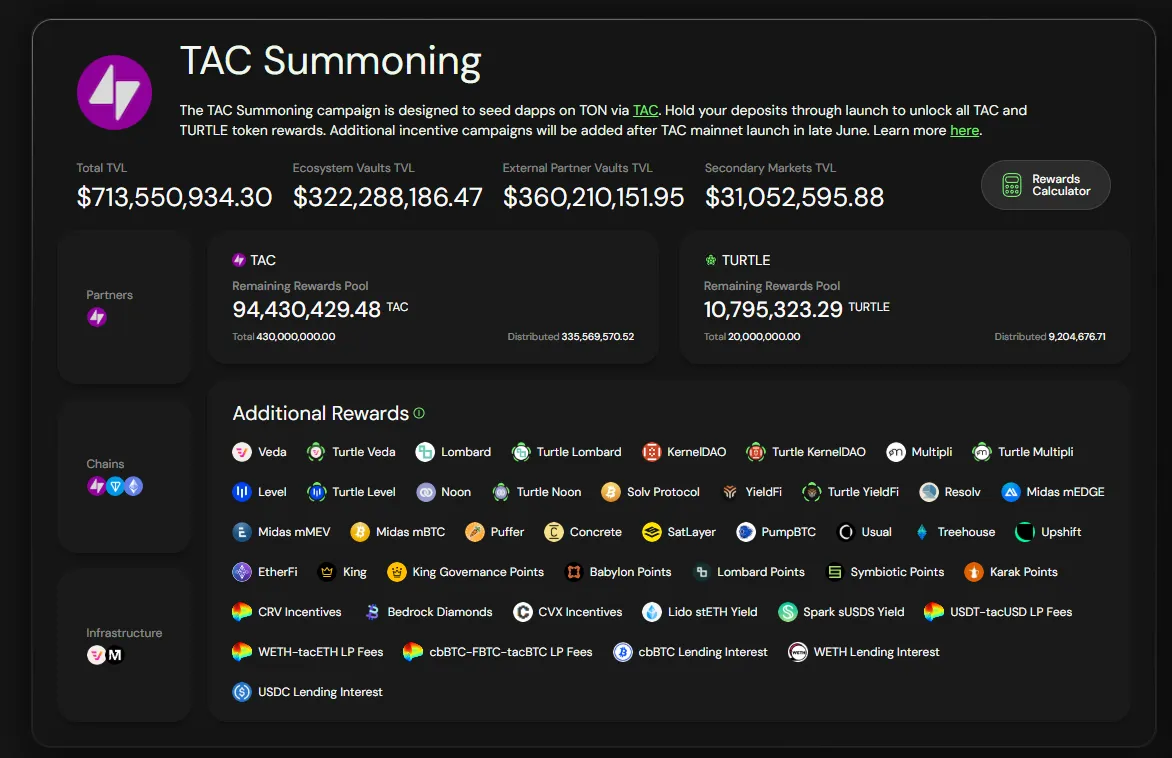The height and width of the screenshot is (758, 1172).
Task: Click the Ethereum chain icon under Chains
Action: [x=133, y=486]
